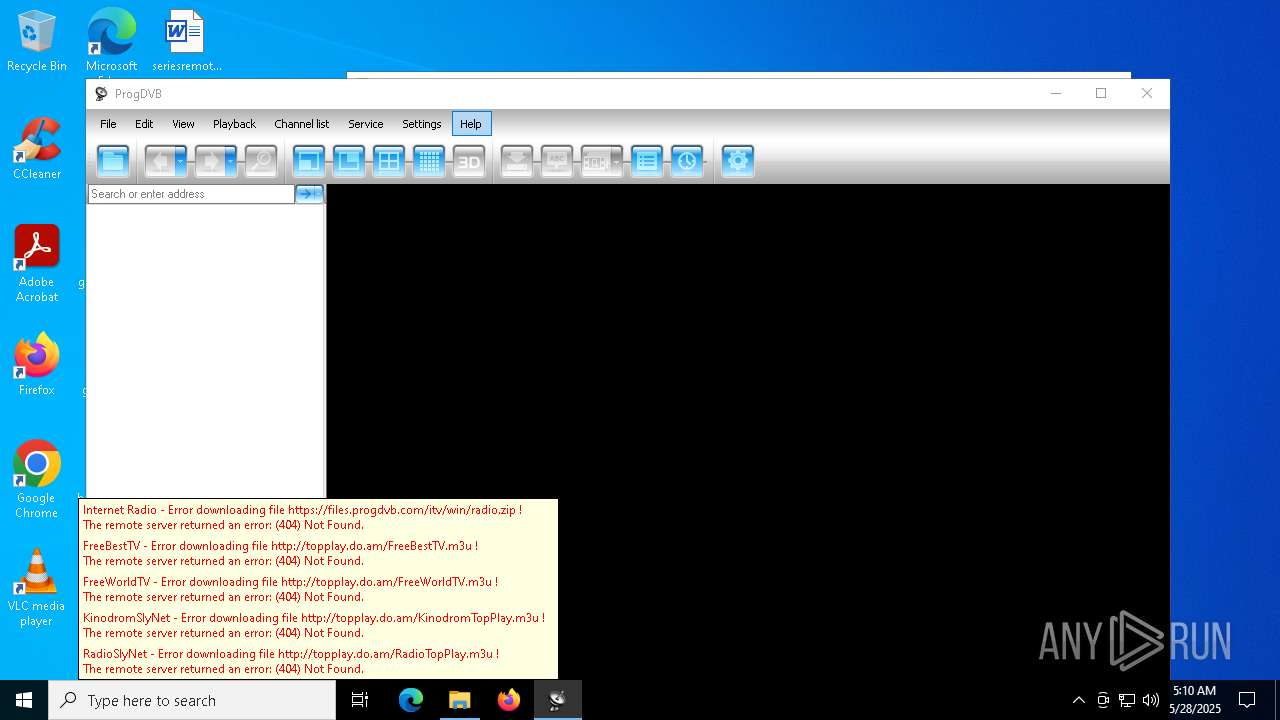The image size is (1280, 720).
Task: Click the volume speaker tray icon
Action: 1151,700
